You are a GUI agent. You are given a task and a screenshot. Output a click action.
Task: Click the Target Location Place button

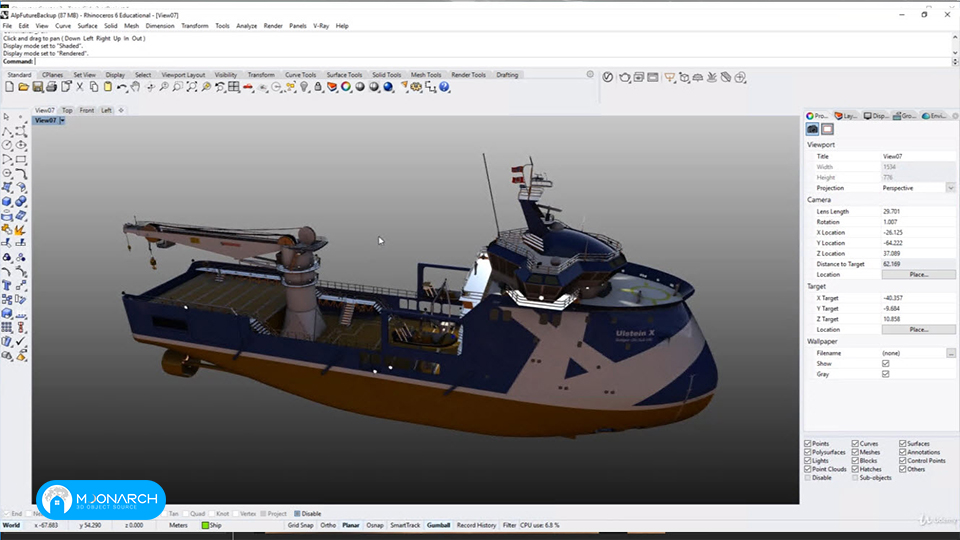point(918,329)
